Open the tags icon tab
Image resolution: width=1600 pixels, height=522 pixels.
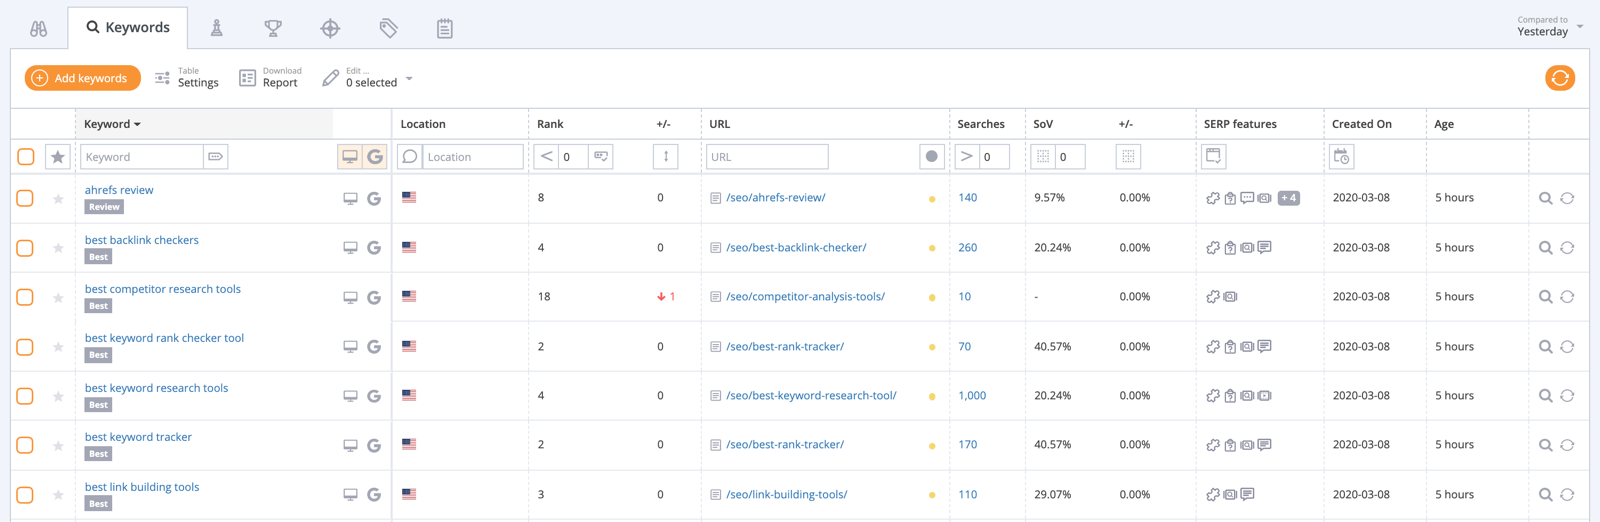(x=388, y=28)
